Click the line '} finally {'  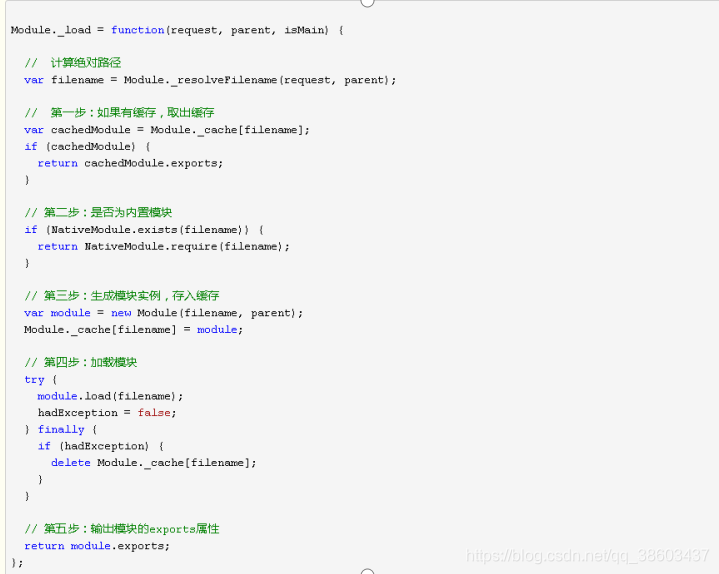point(61,430)
